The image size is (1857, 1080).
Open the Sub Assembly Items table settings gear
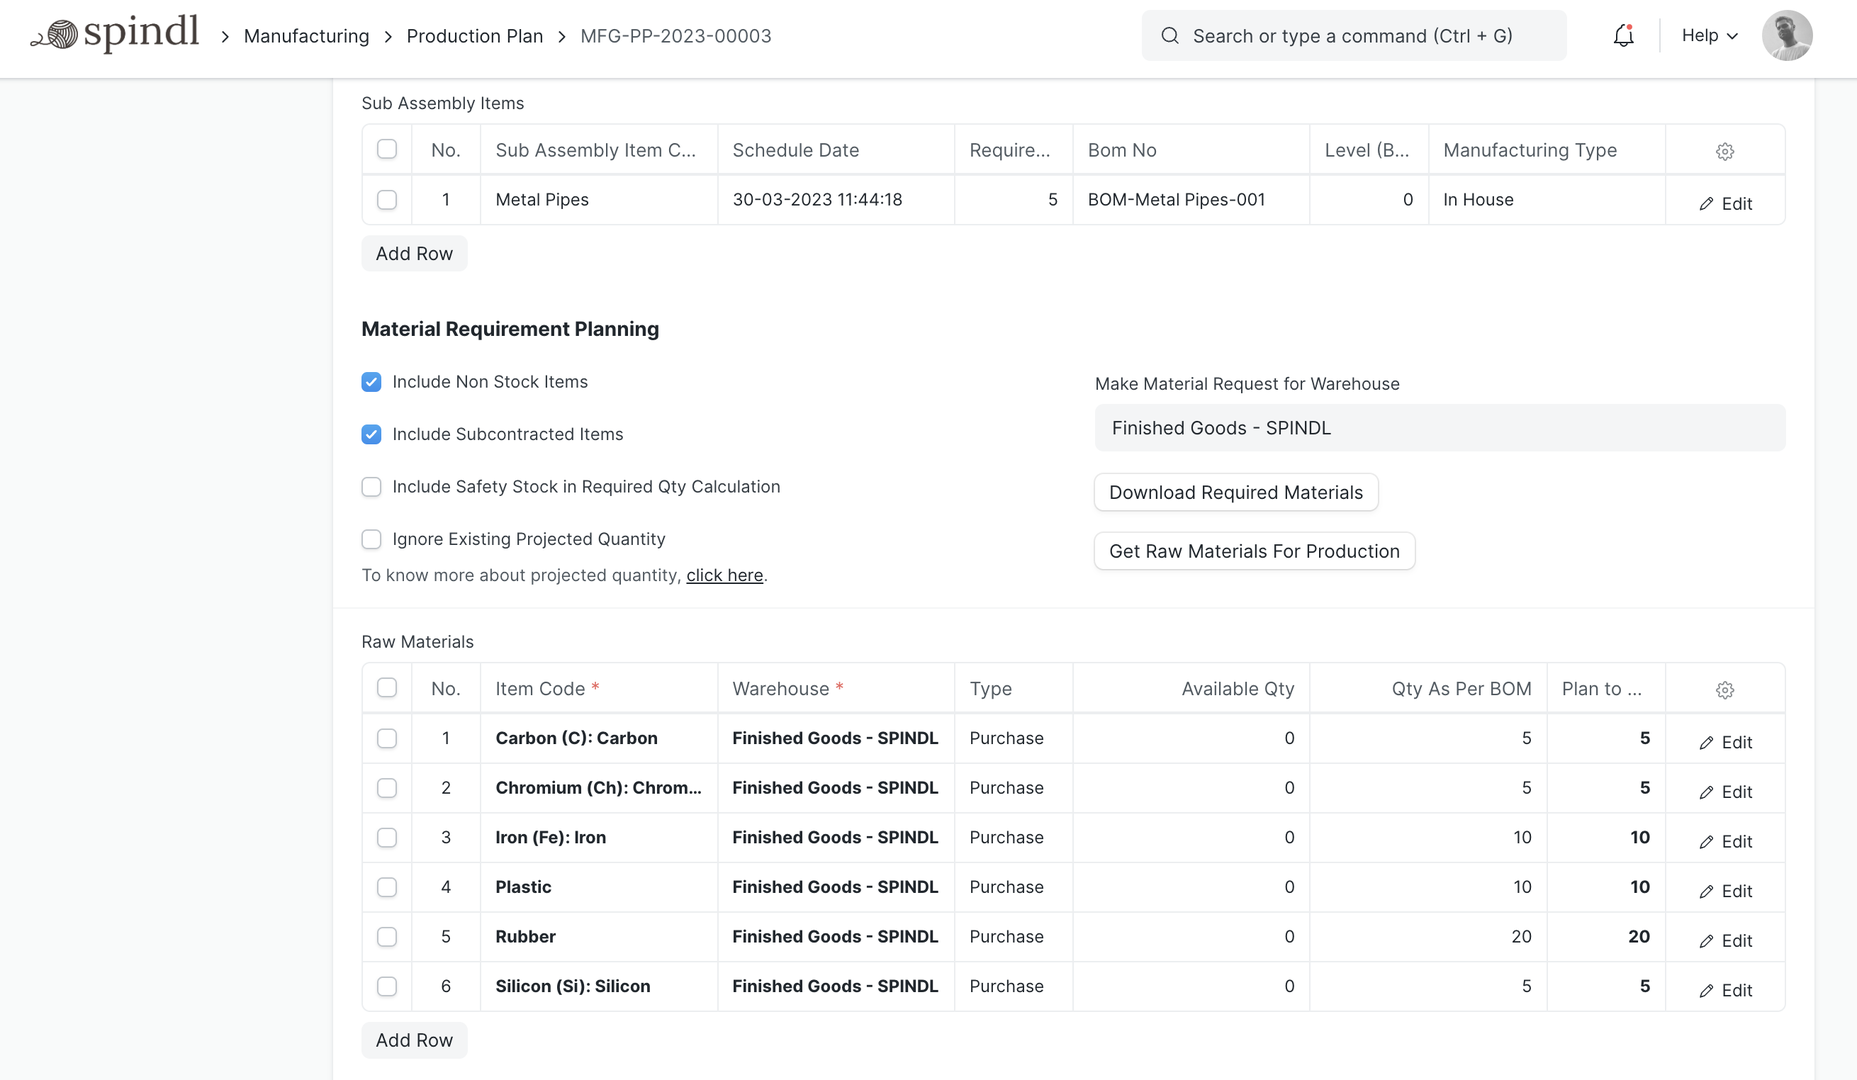pyautogui.click(x=1724, y=151)
